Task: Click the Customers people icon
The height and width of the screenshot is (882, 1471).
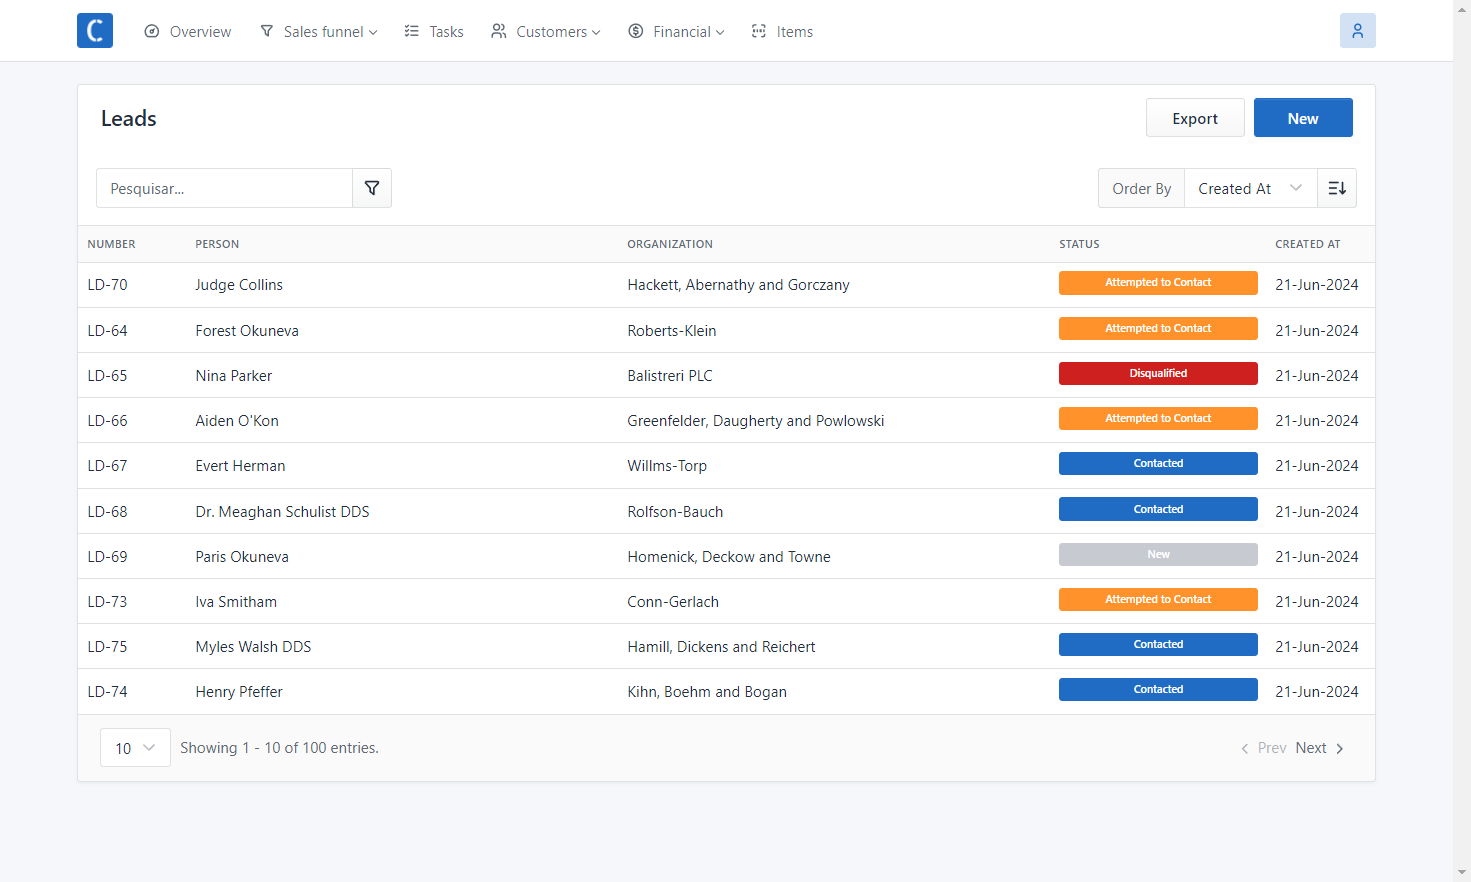Action: pos(498,31)
